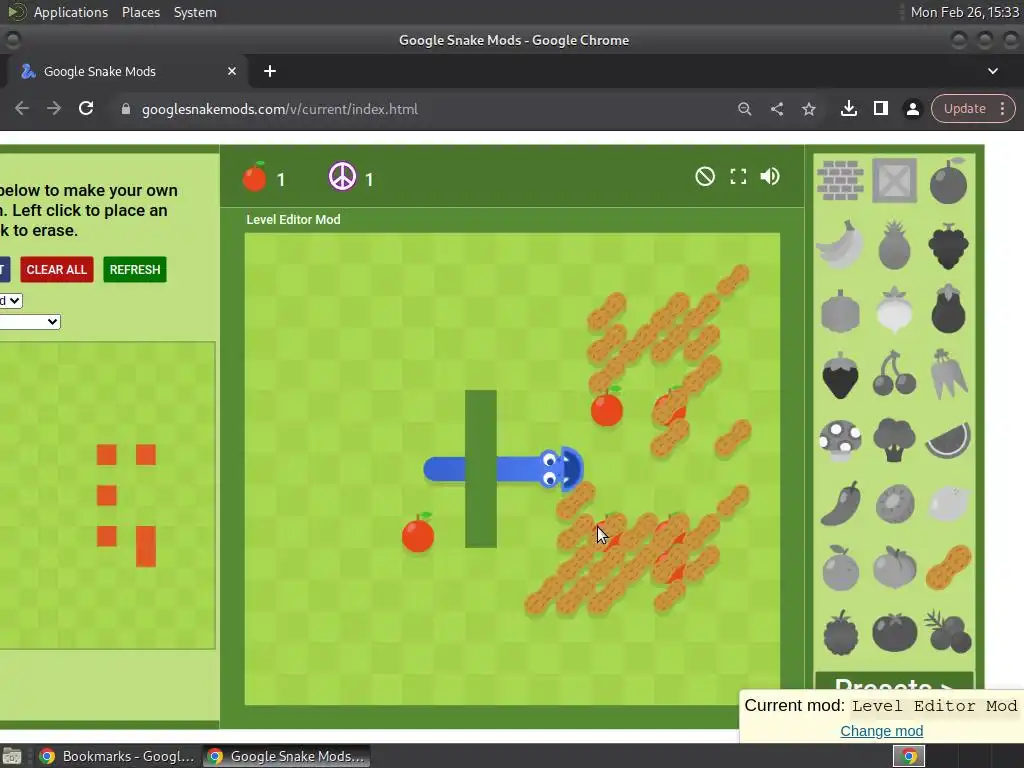1024x768 pixels.
Task: Mute the game sound
Action: click(x=770, y=176)
